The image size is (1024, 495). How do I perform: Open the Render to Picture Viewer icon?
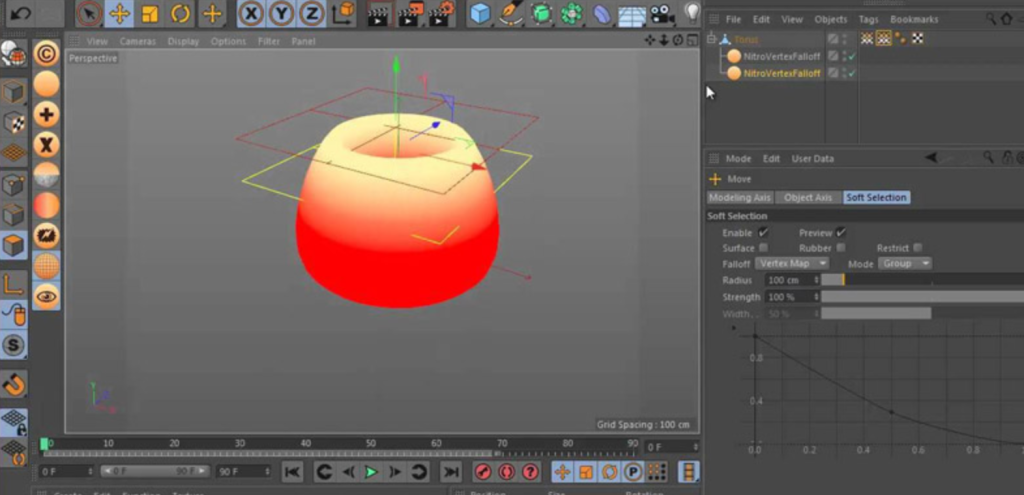pyautogui.click(x=412, y=14)
